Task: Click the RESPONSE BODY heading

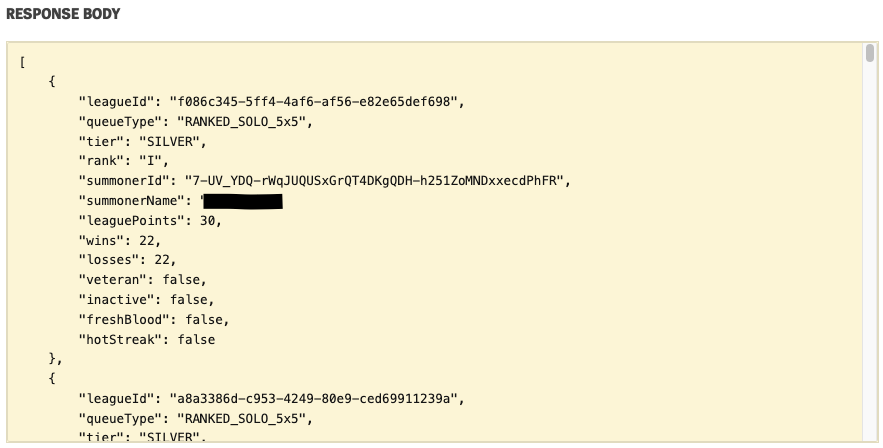Action: (x=63, y=15)
